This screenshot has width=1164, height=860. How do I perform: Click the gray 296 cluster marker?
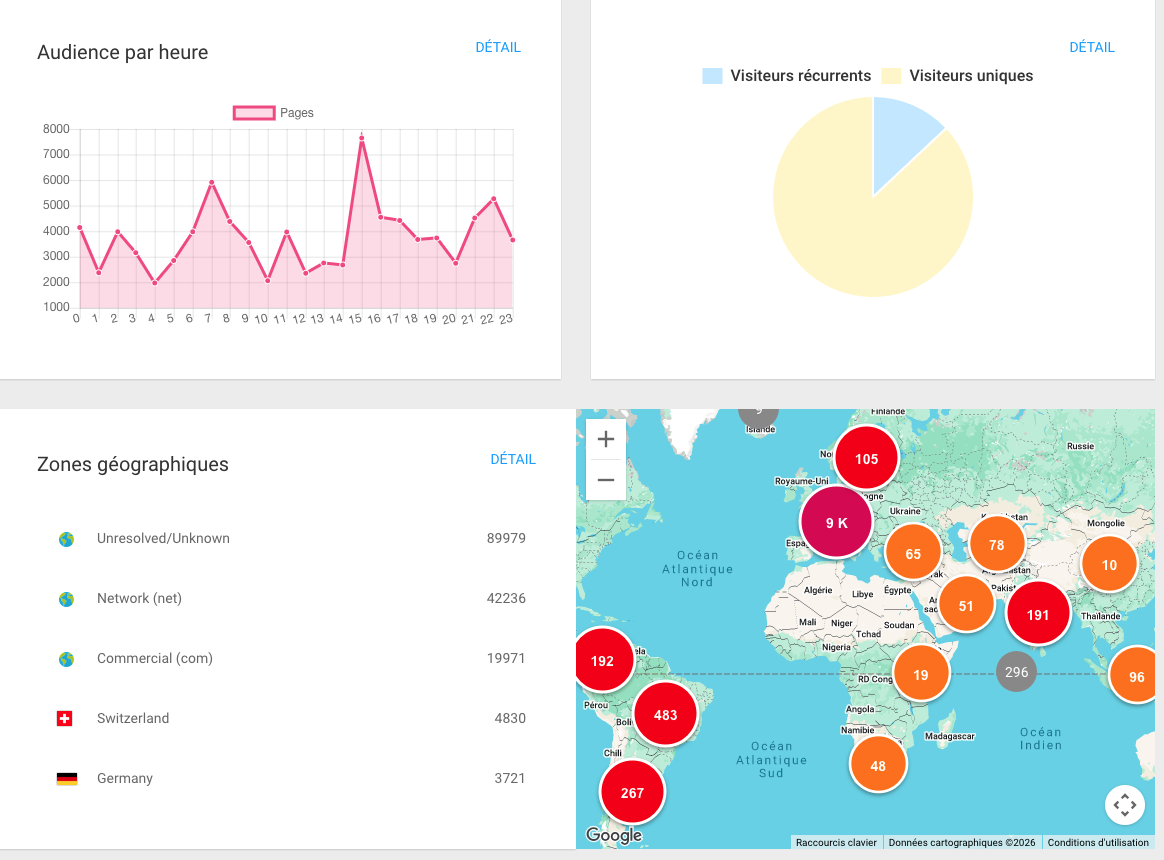pyautogui.click(x=1016, y=671)
